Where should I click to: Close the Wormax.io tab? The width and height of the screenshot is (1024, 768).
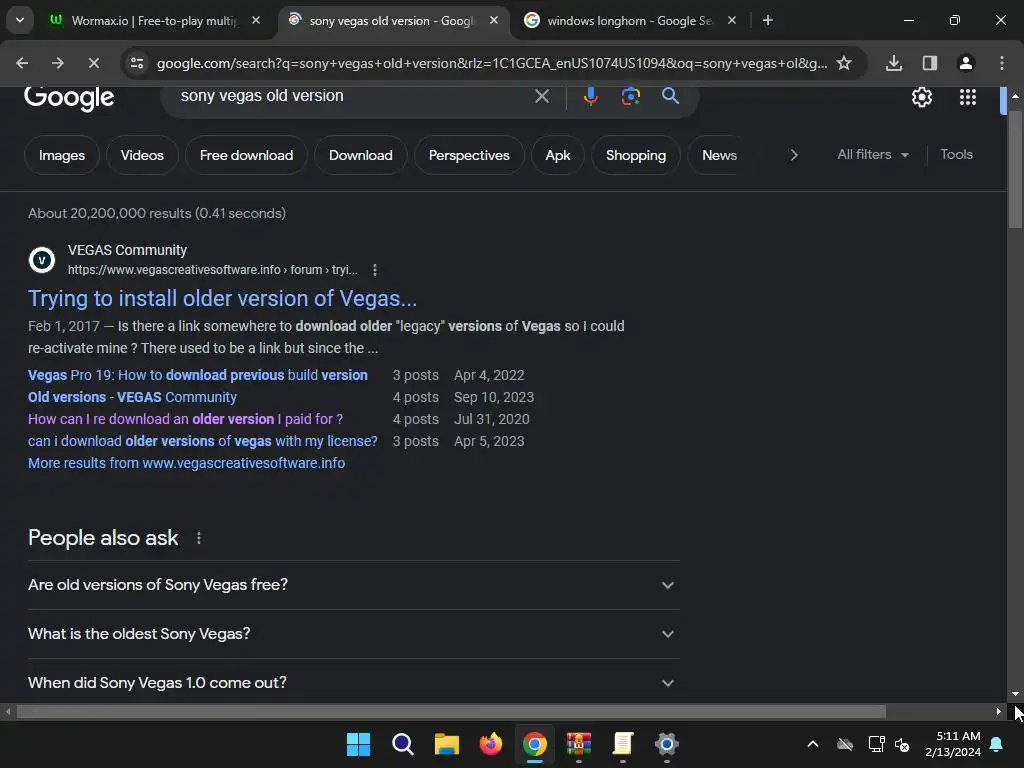256,21
